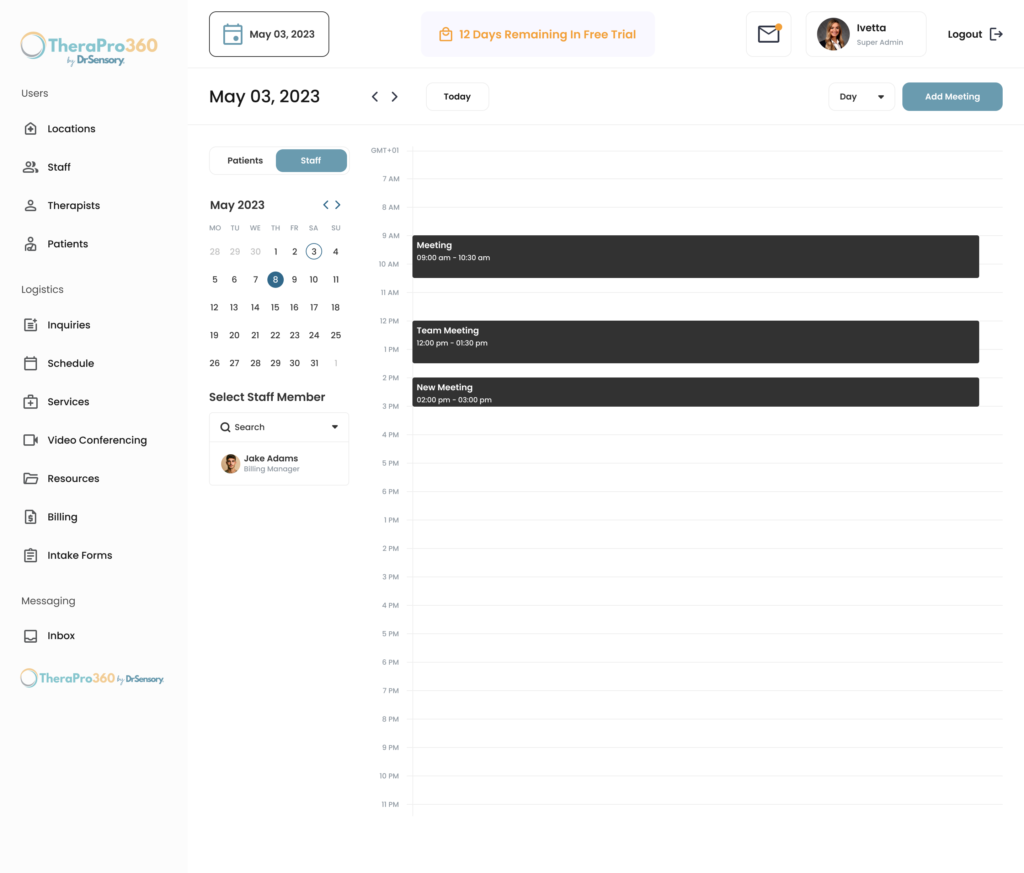Viewport: 1024px width, 873px height.
Task: Click the Schedule calendar icon
Action: 30,363
